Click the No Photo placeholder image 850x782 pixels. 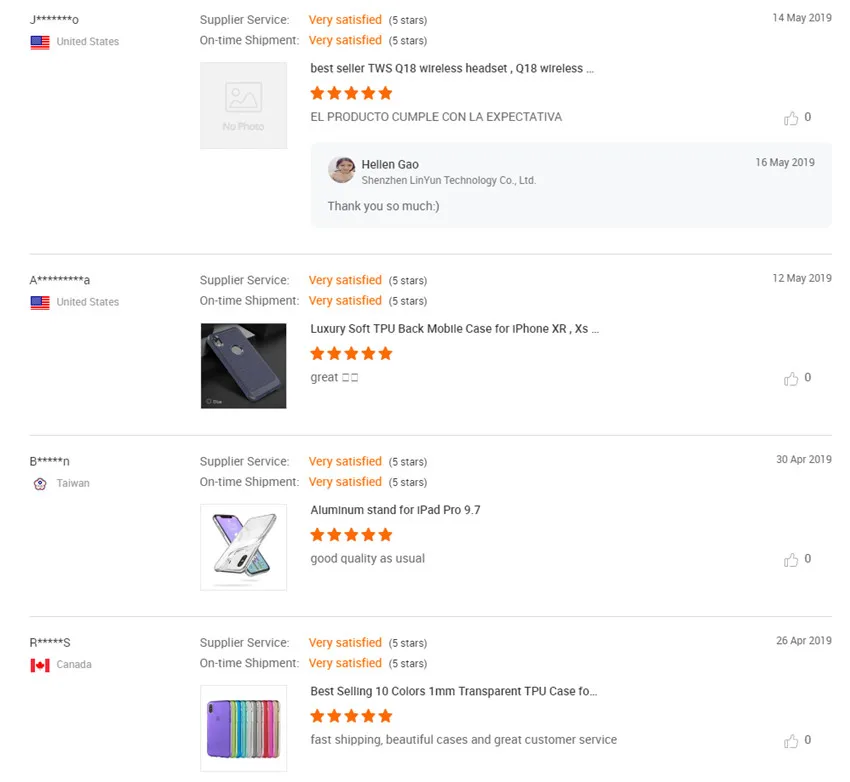click(x=243, y=105)
